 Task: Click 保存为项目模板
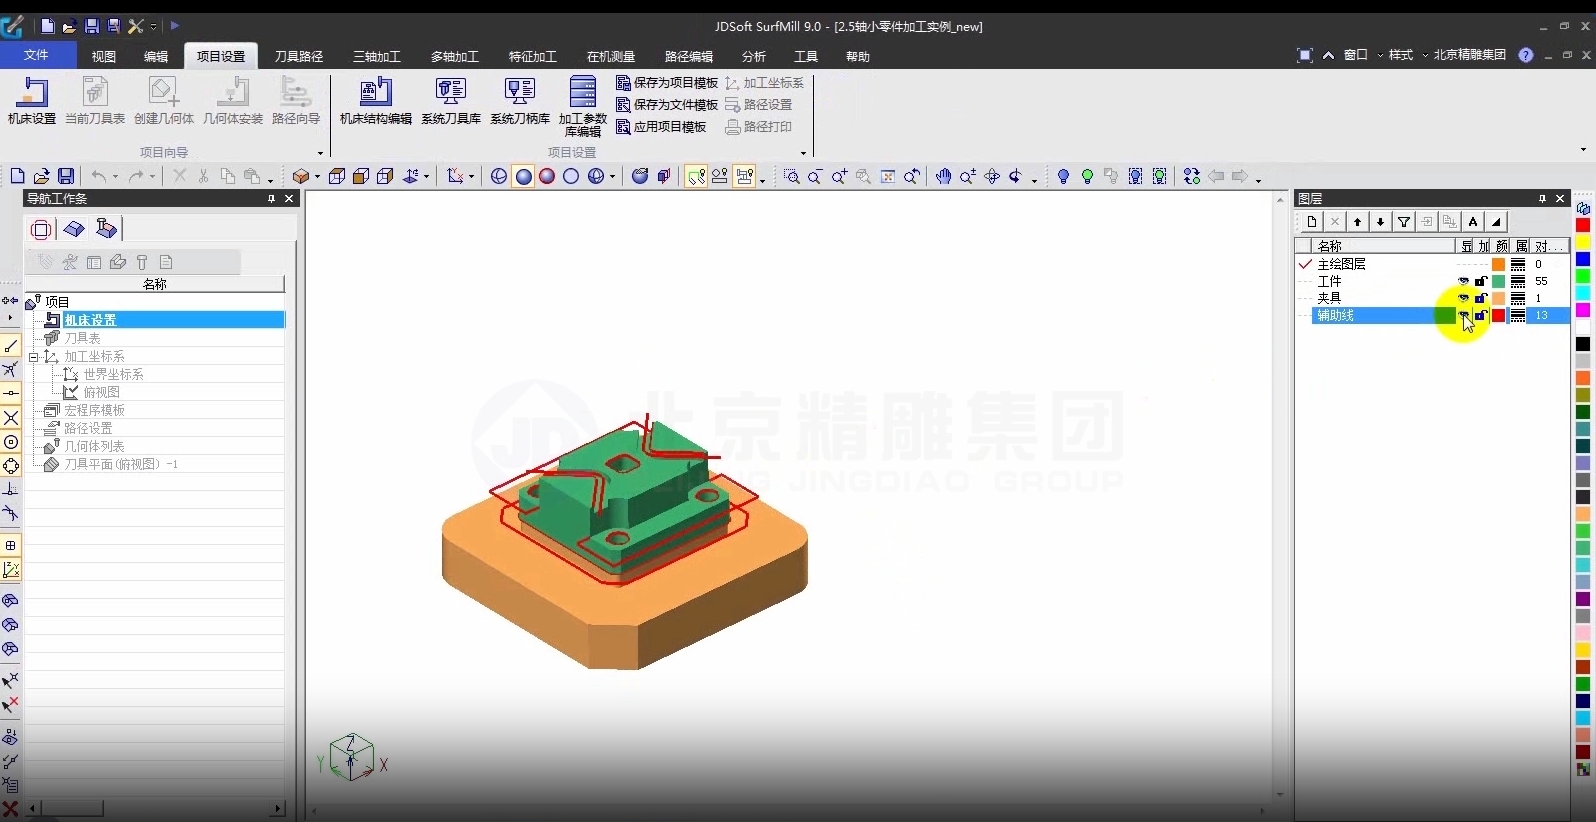[667, 83]
